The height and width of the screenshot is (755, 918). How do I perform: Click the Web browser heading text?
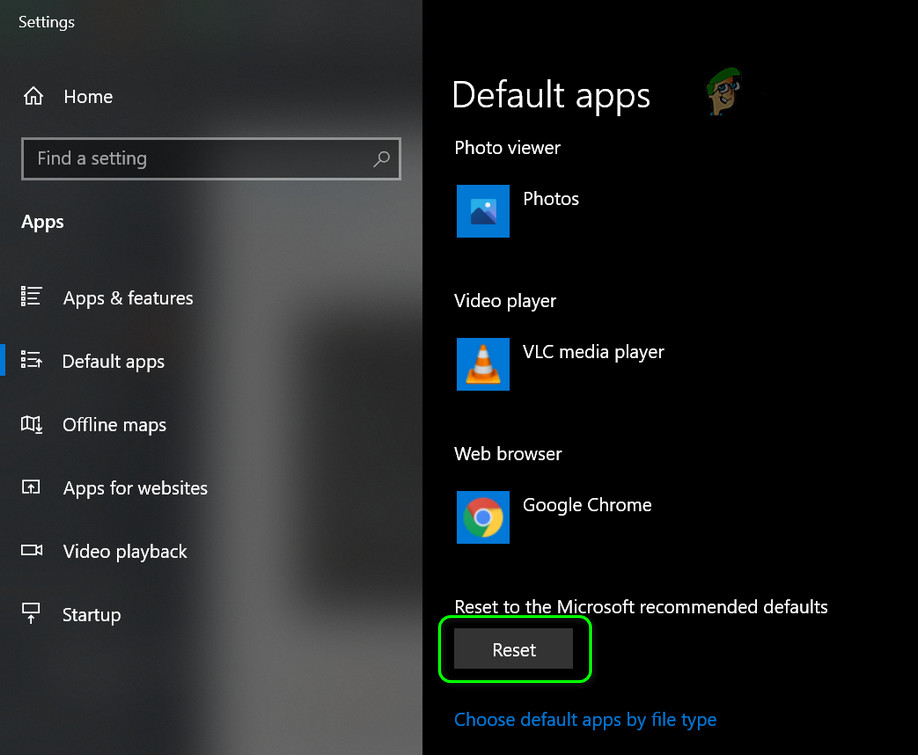click(508, 454)
